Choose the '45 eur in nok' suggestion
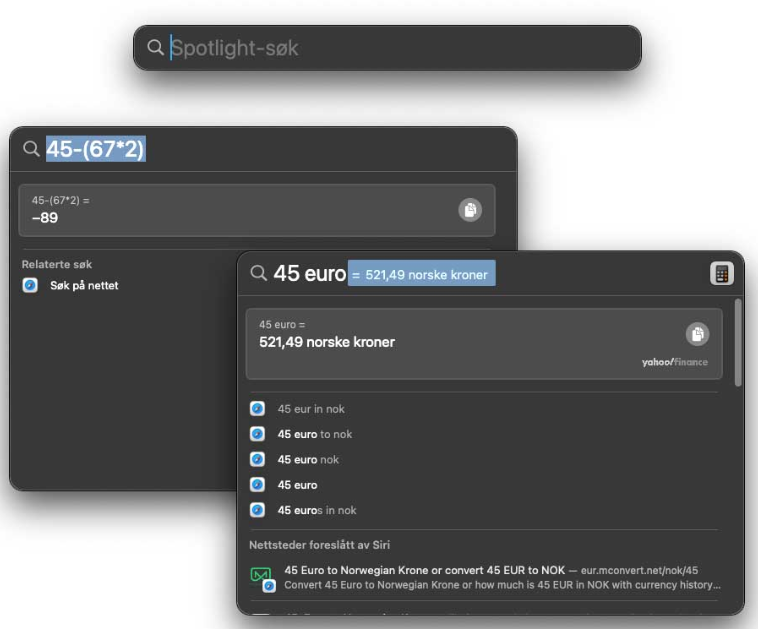758x629 pixels. [x=311, y=409]
